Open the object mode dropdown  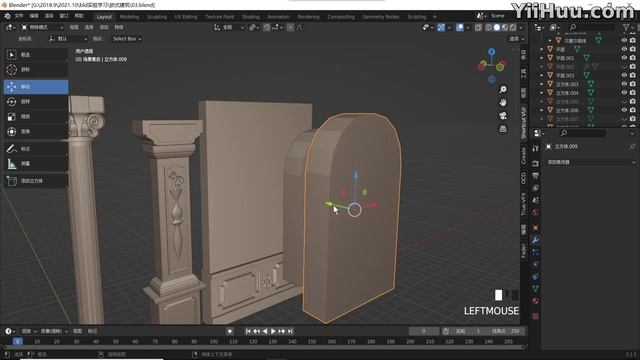click(x=42, y=27)
